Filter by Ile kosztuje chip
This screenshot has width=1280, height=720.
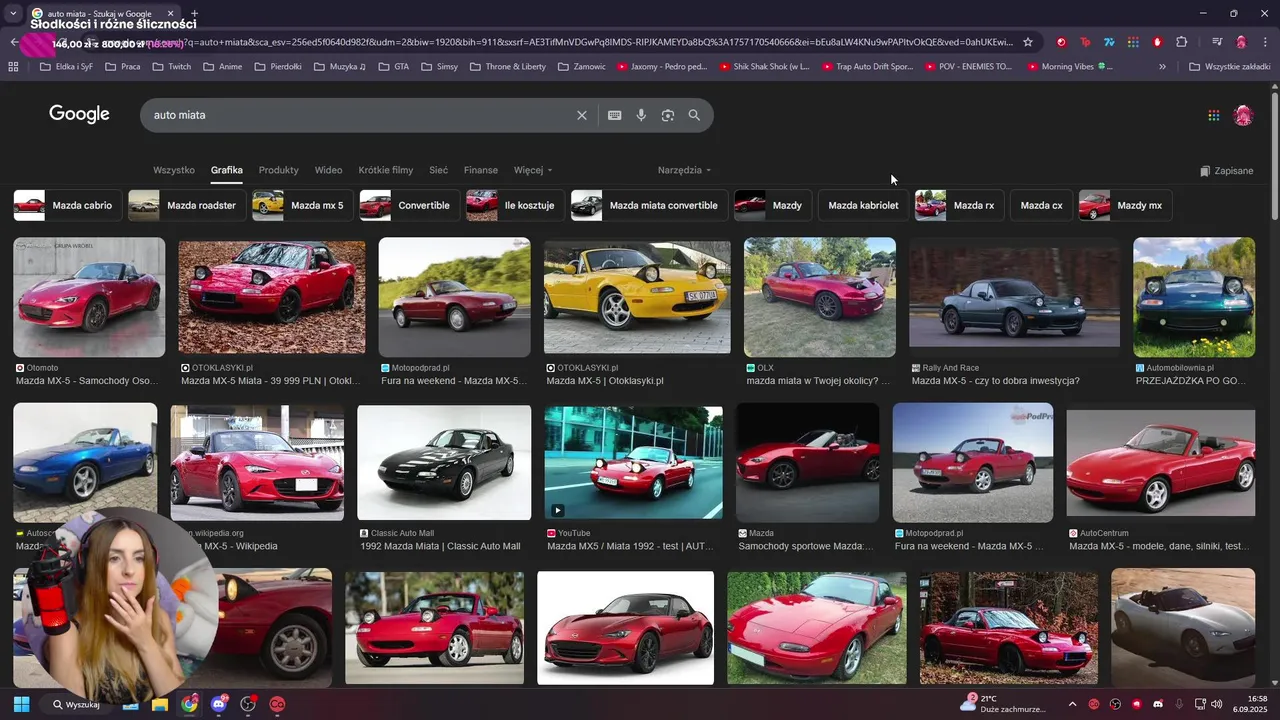tap(515, 205)
